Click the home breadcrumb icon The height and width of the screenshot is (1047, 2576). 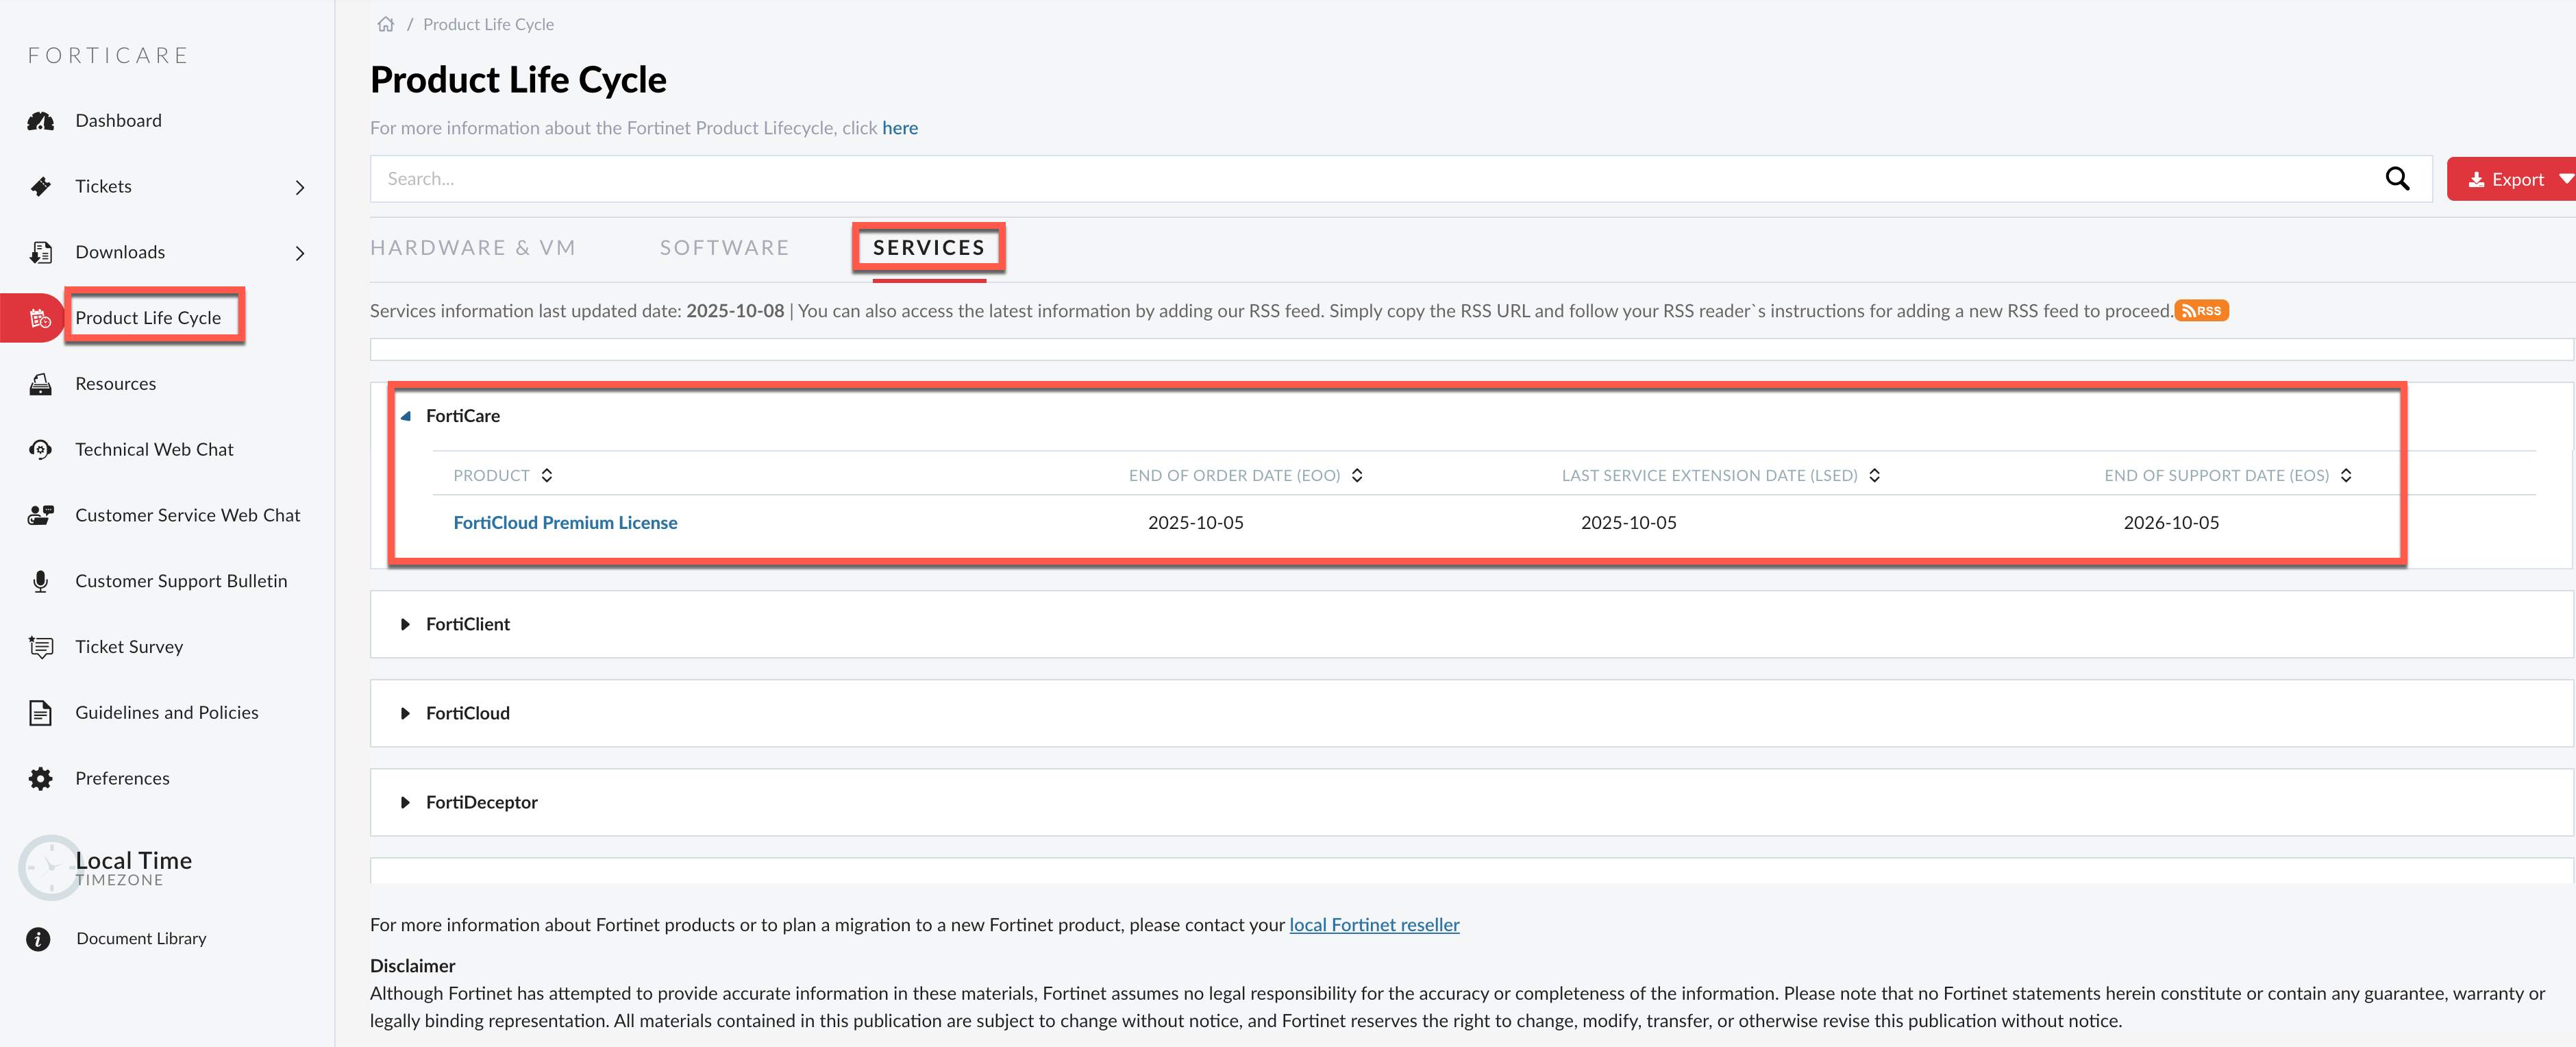click(385, 24)
